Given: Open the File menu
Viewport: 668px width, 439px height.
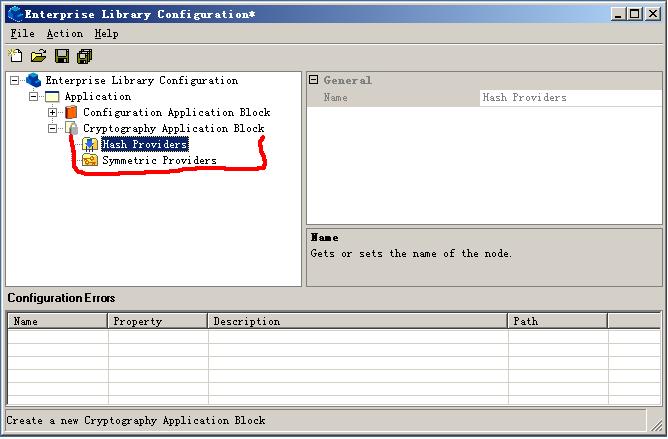Looking at the screenshot, I should click(x=22, y=34).
